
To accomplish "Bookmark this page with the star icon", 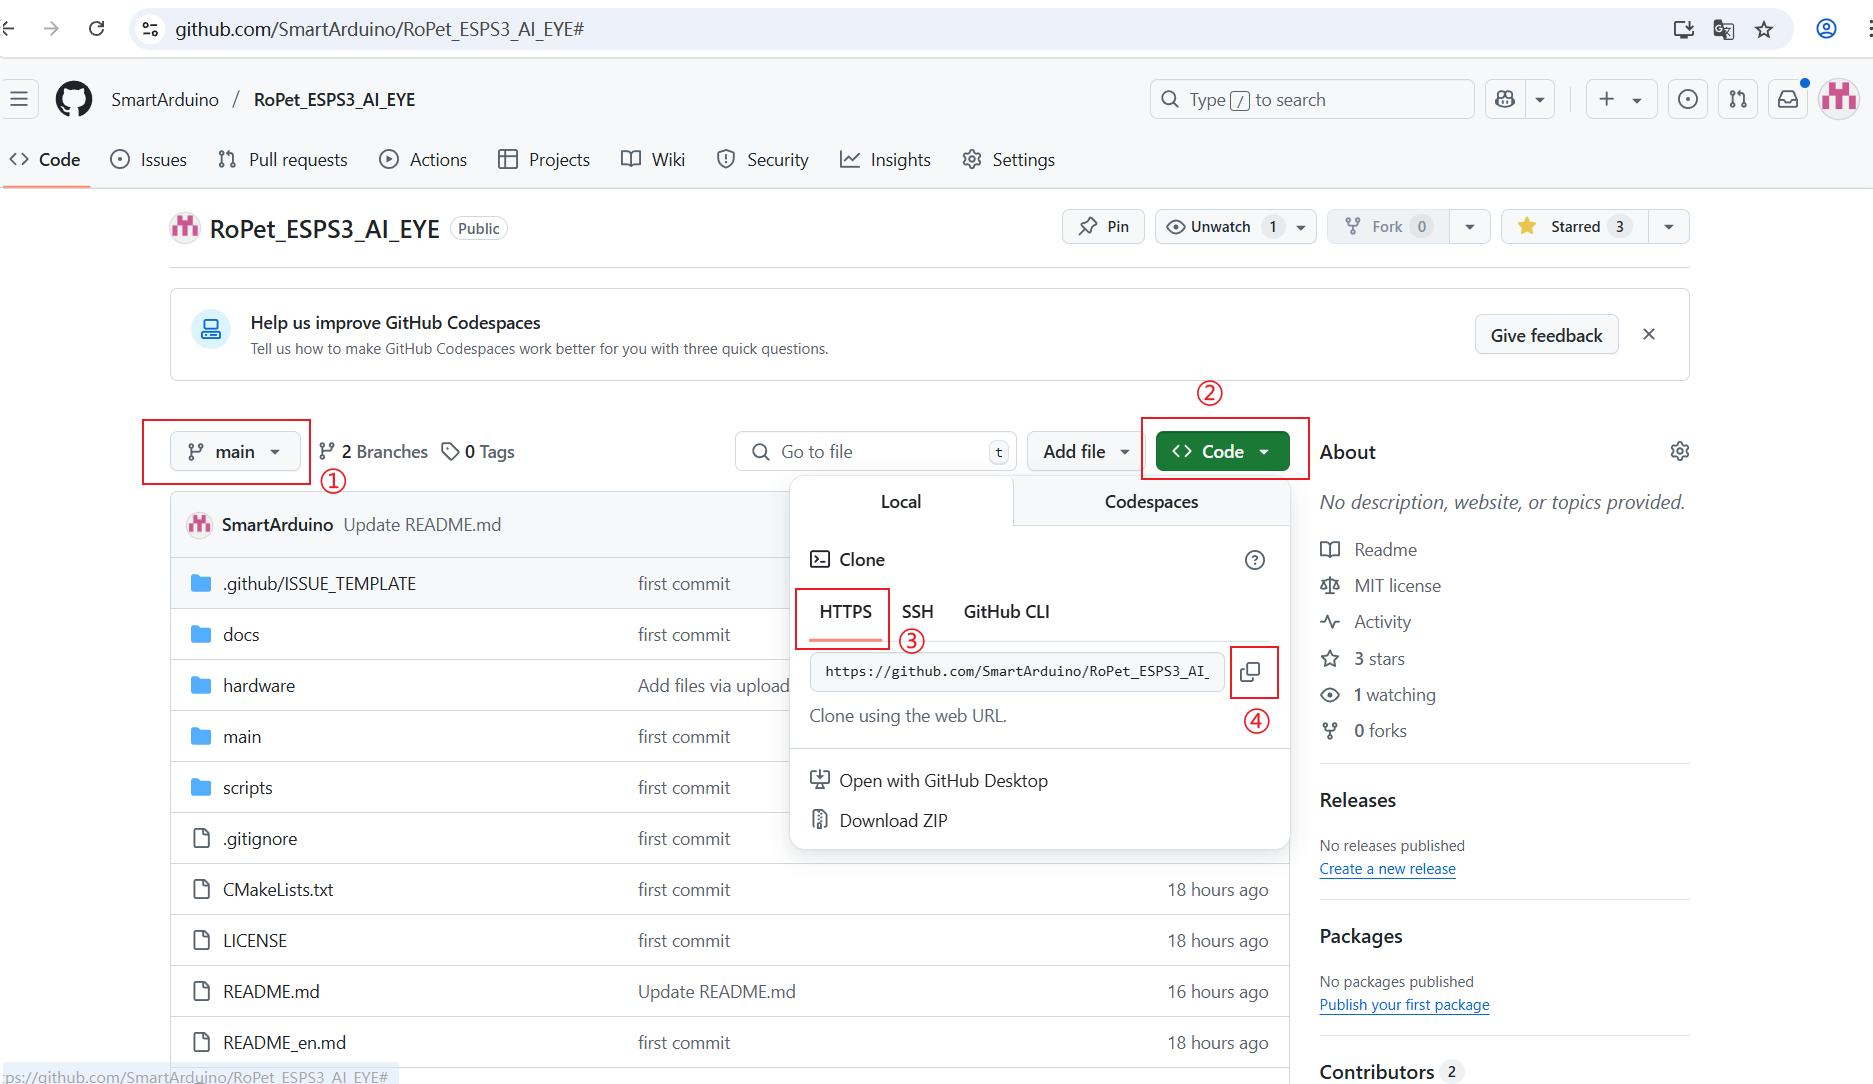I will click(1764, 29).
